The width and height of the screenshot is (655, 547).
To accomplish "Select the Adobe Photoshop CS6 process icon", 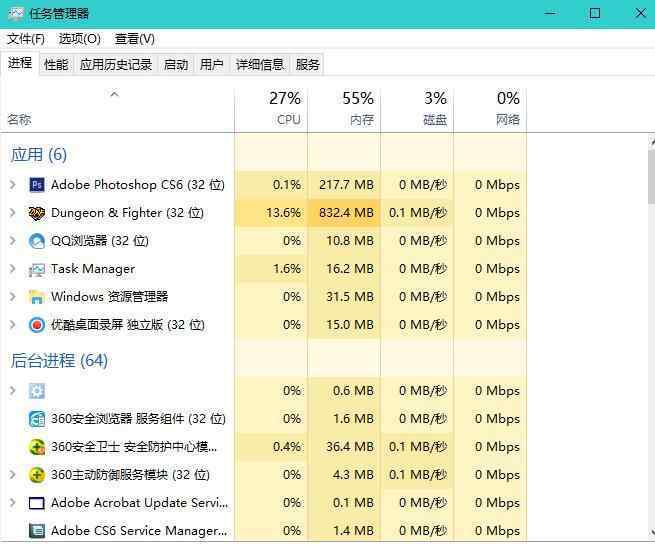I will click(x=37, y=185).
